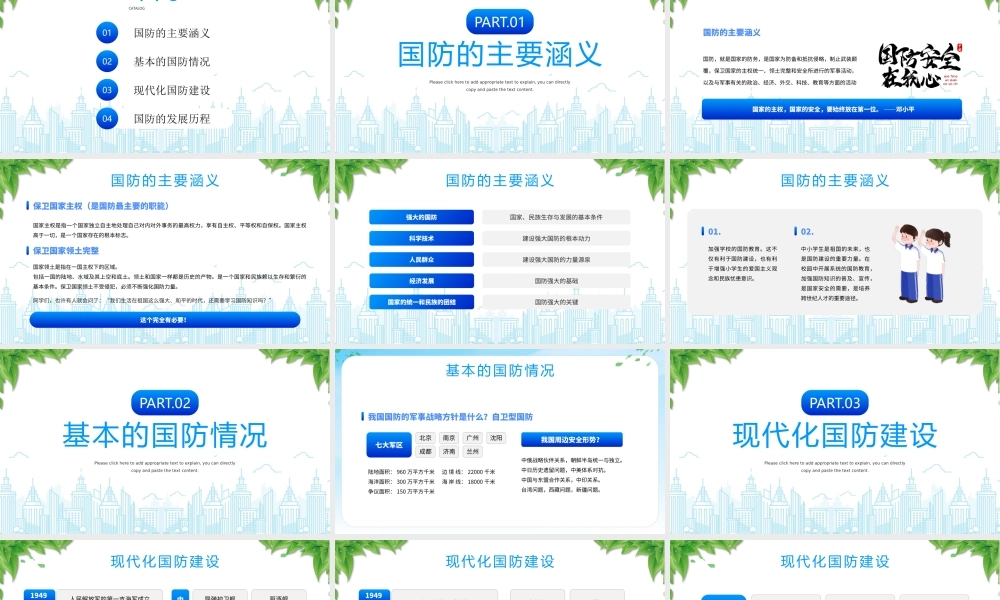The height and width of the screenshot is (600, 1000).
Task: Select catalog entry 现代化国防建设
Action: click(172, 91)
